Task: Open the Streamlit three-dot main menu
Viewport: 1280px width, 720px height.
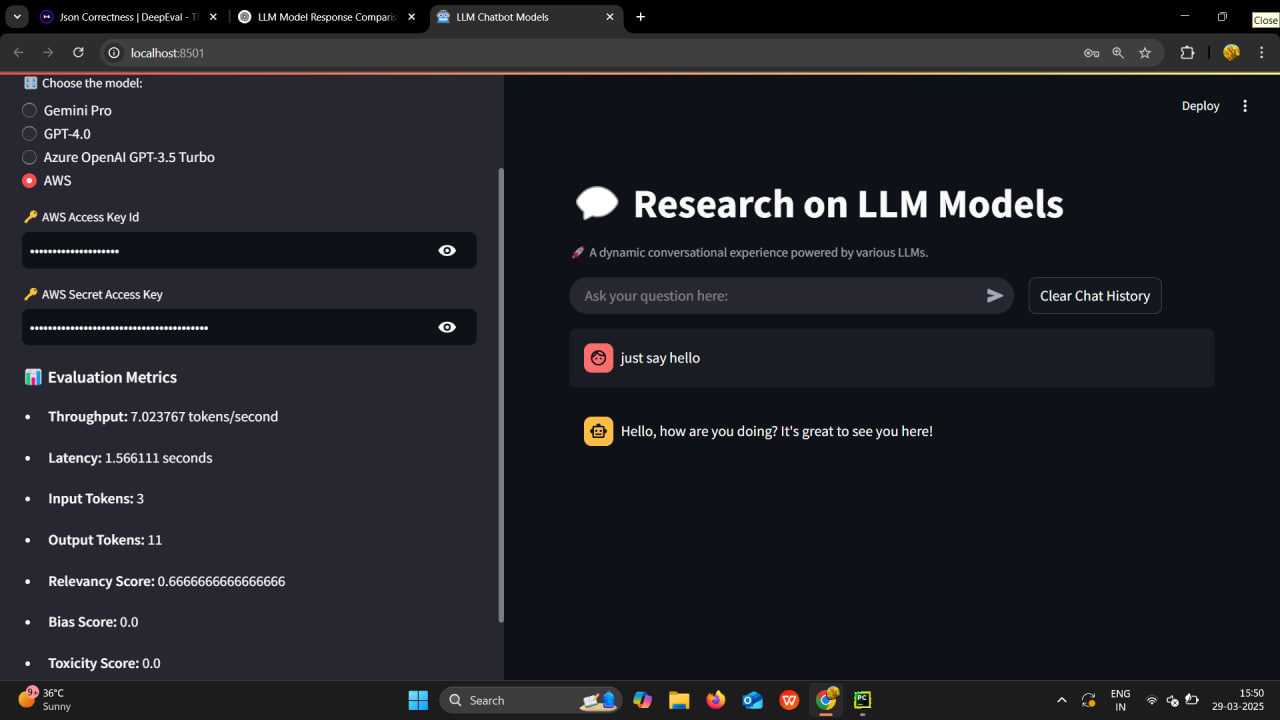Action: click(x=1245, y=106)
